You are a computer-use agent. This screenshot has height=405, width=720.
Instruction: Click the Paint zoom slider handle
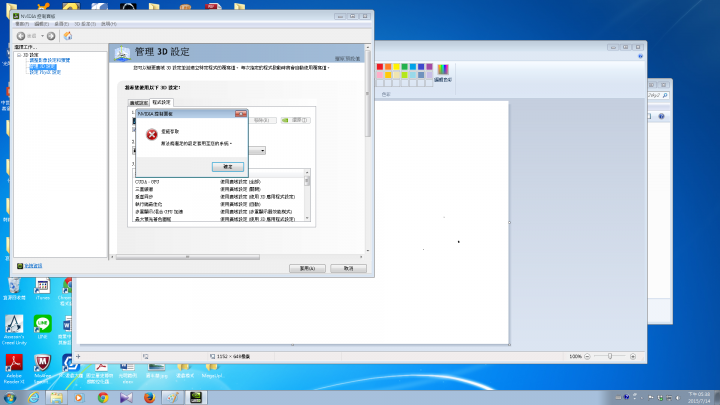(610, 356)
